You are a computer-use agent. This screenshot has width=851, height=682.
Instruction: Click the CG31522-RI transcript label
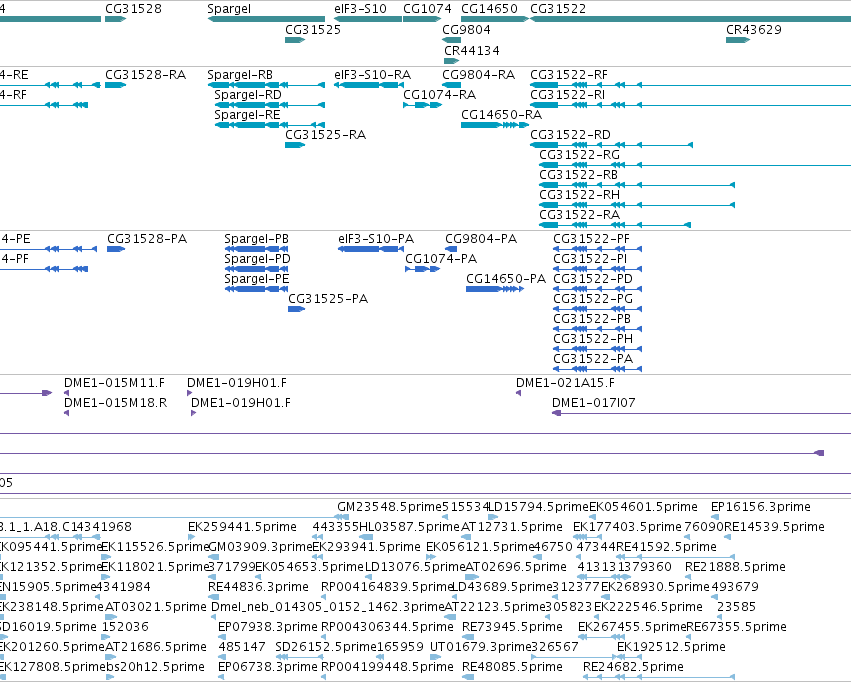click(567, 95)
